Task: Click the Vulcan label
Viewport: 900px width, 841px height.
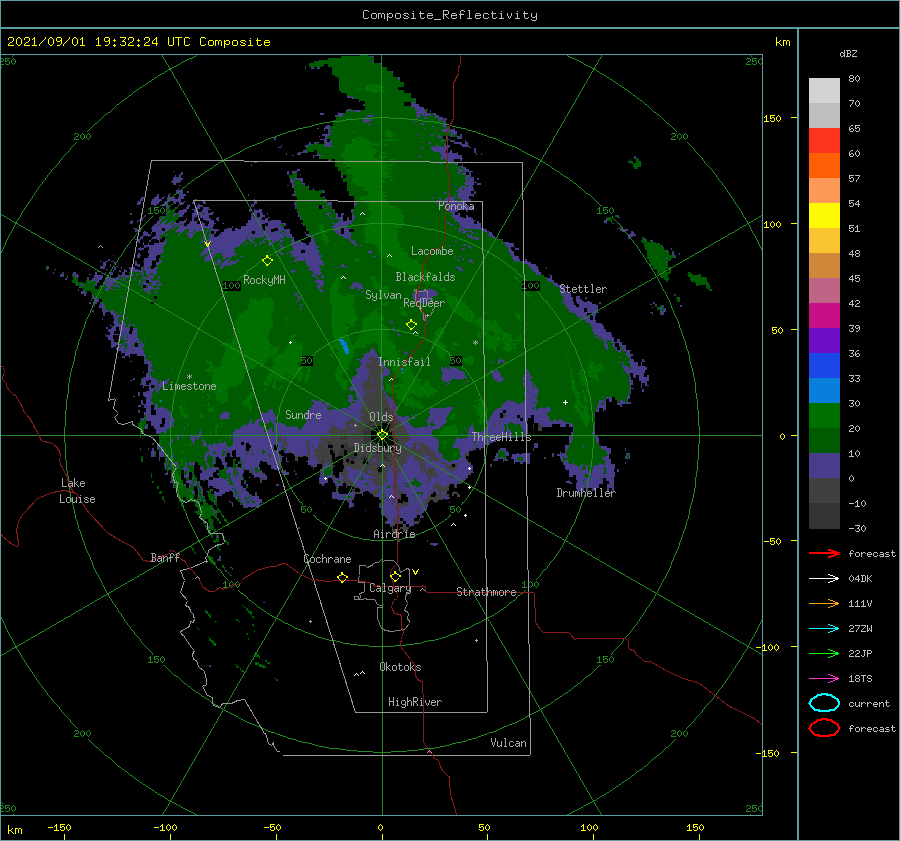Action: tap(509, 743)
